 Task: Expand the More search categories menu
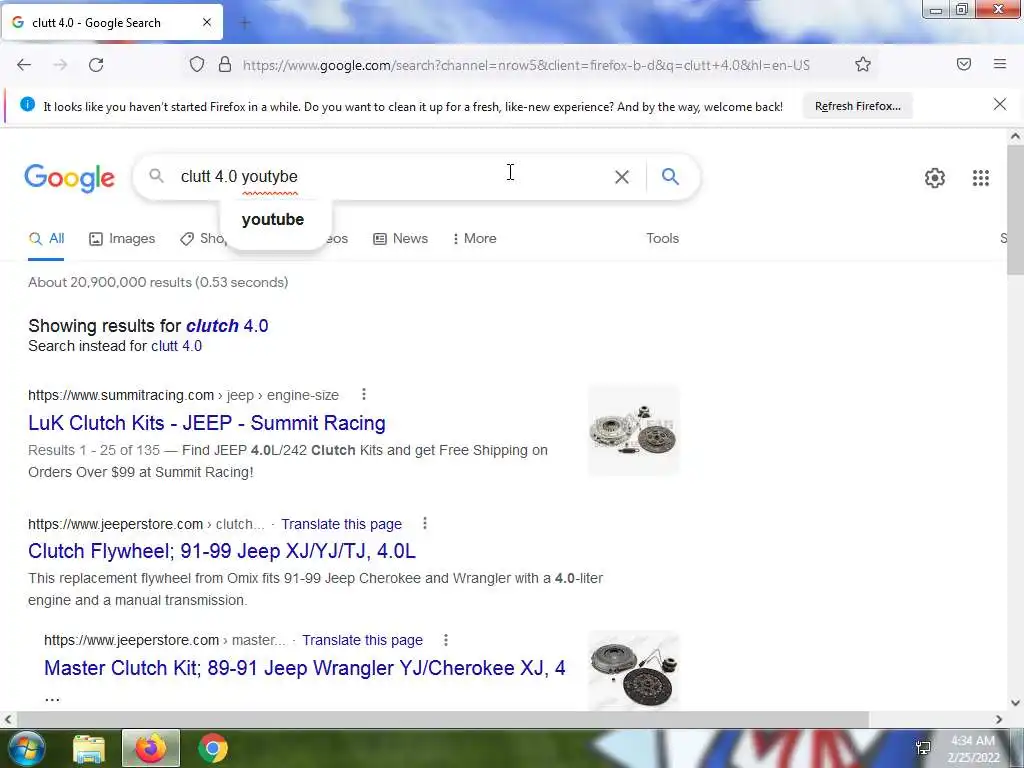coord(475,238)
